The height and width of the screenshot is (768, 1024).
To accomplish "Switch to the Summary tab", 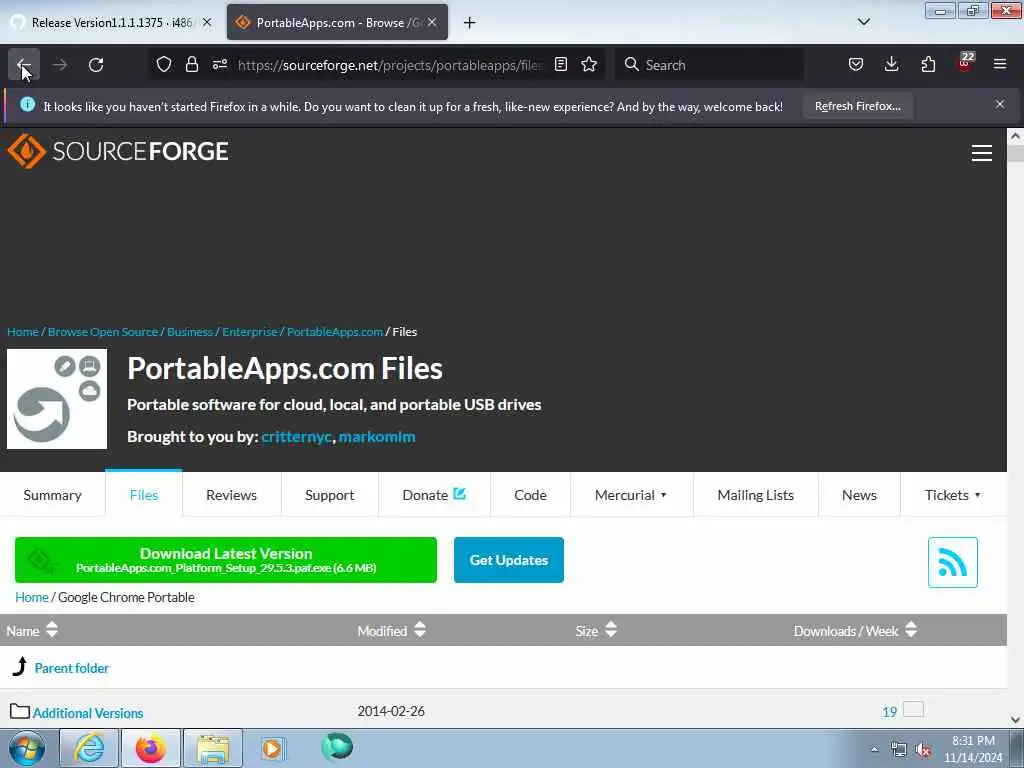I will [x=52, y=495].
